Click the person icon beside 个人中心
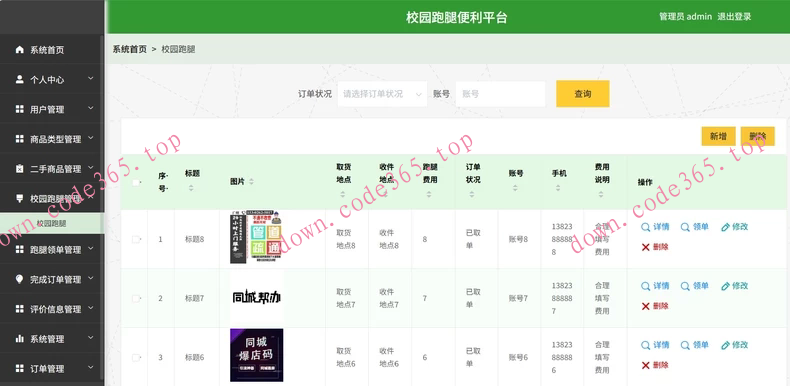This screenshot has height=386, width=790. pos(20,79)
